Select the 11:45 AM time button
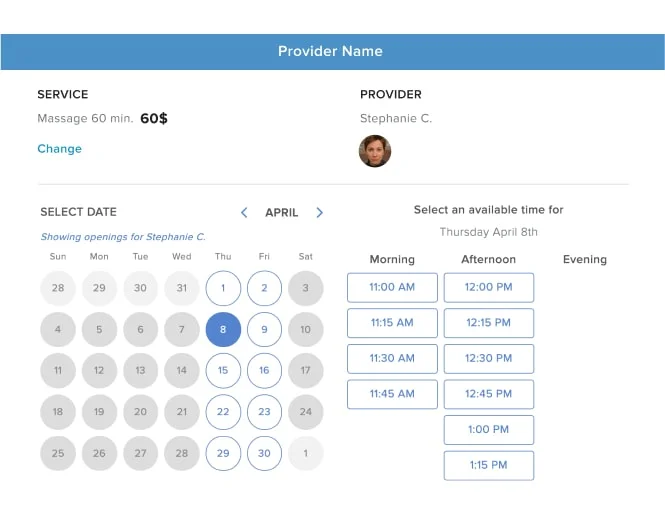The width and height of the screenshot is (665, 520). pyautogui.click(x=392, y=394)
